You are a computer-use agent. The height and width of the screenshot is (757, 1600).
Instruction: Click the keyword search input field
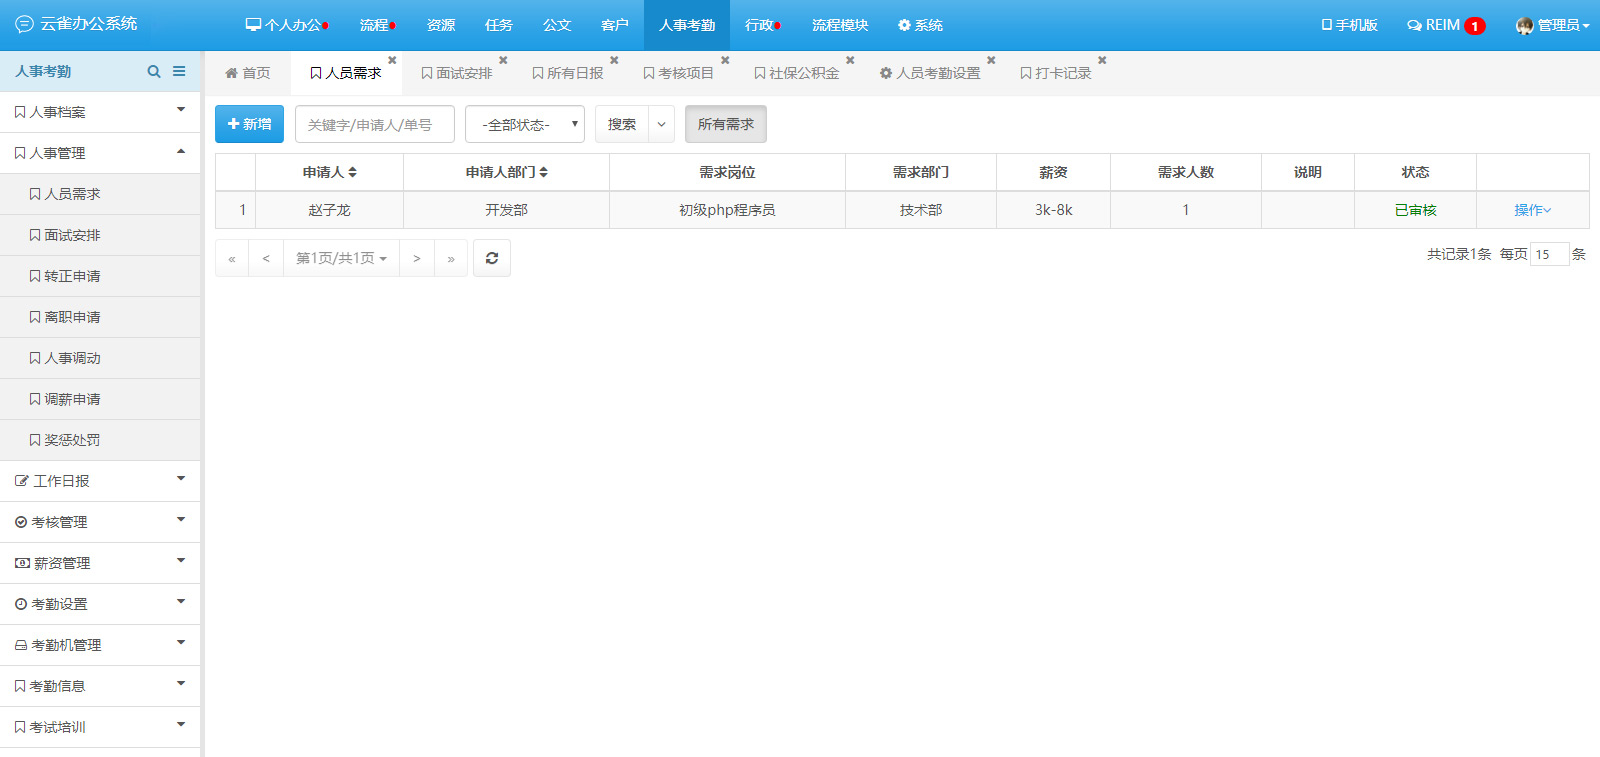tap(375, 124)
